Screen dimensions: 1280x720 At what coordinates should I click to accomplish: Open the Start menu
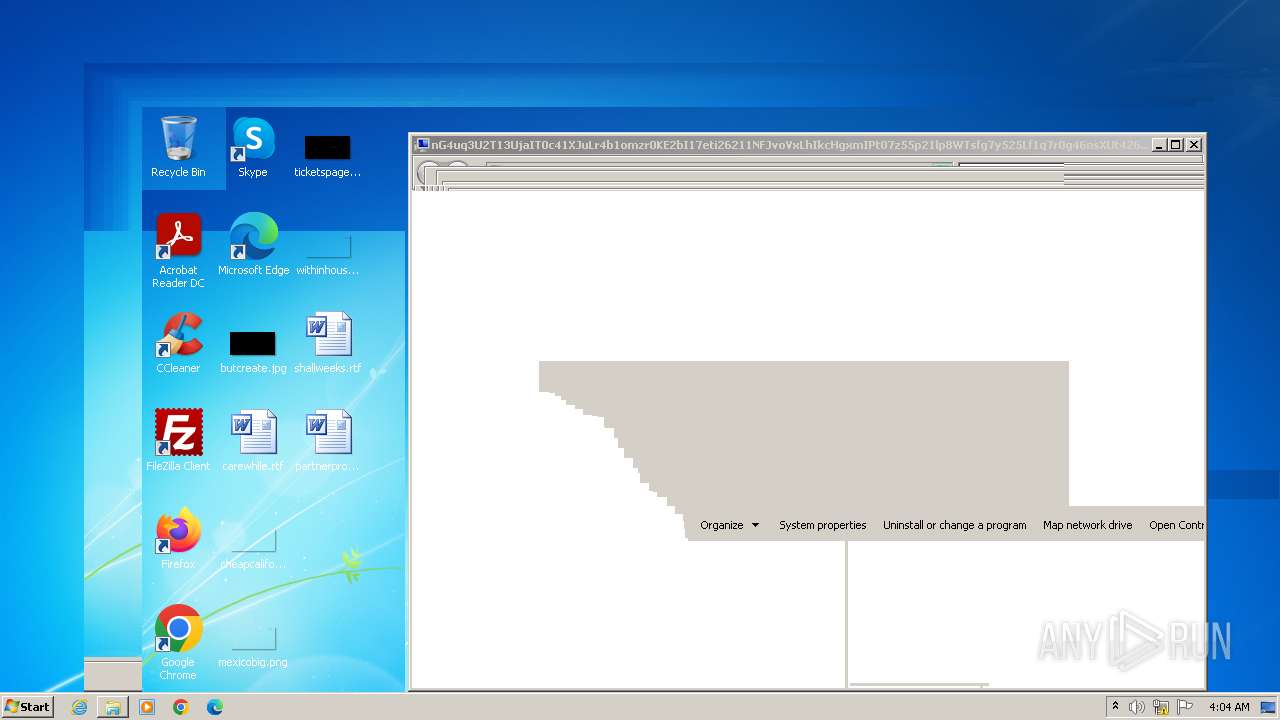tap(27, 706)
